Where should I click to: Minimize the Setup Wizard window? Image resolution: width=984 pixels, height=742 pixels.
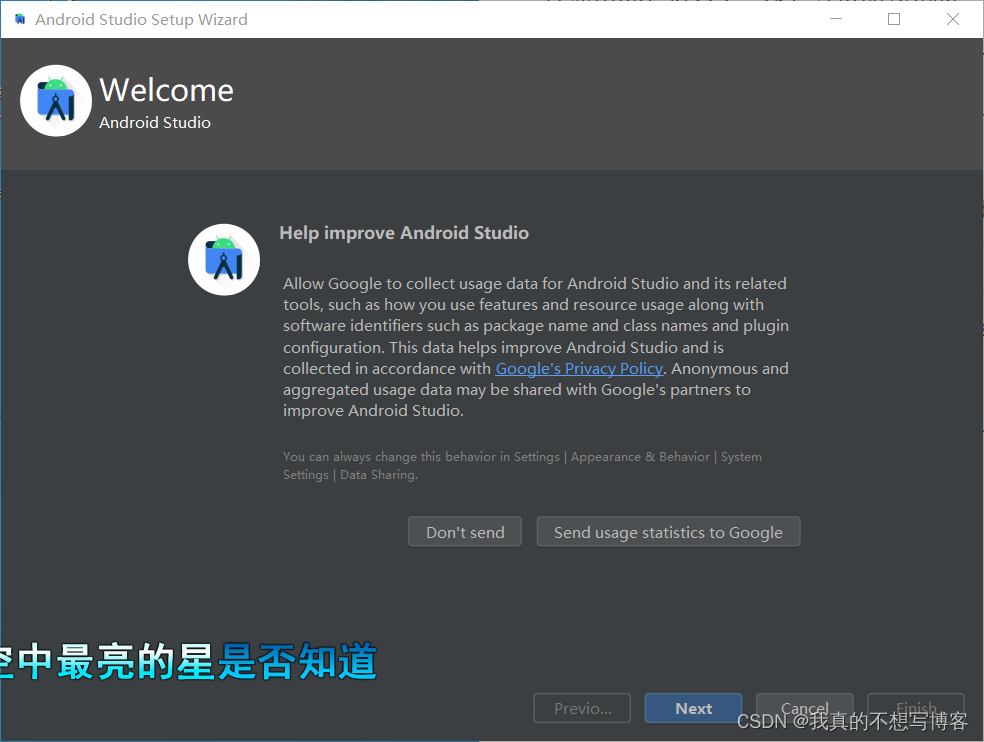(x=836, y=19)
